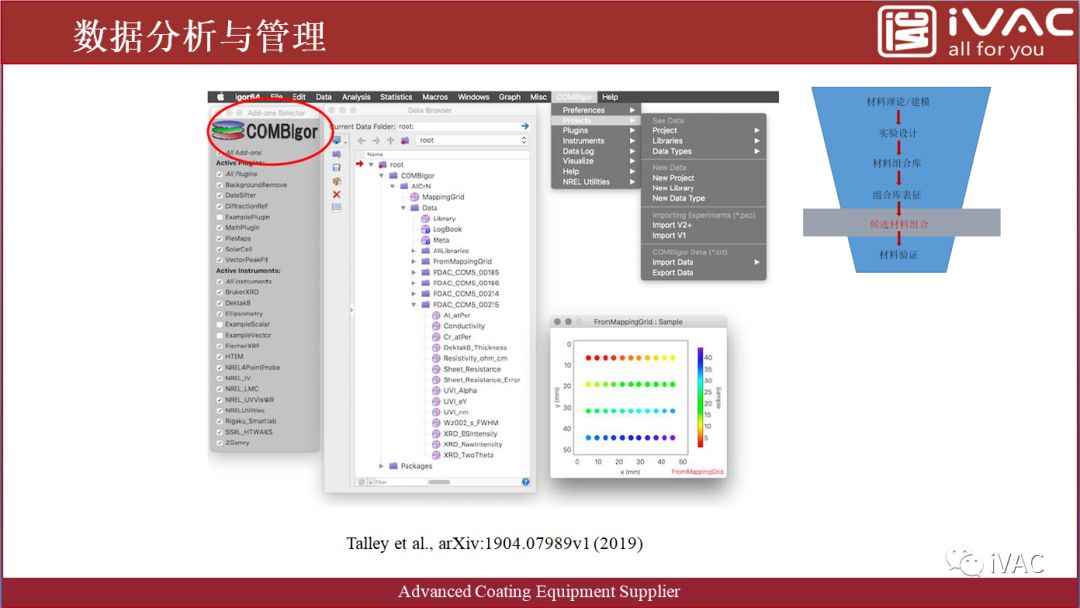The image size is (1080, 608).
Task: Collapse the root folder disclosure triangle
Action: coord(371,165)
